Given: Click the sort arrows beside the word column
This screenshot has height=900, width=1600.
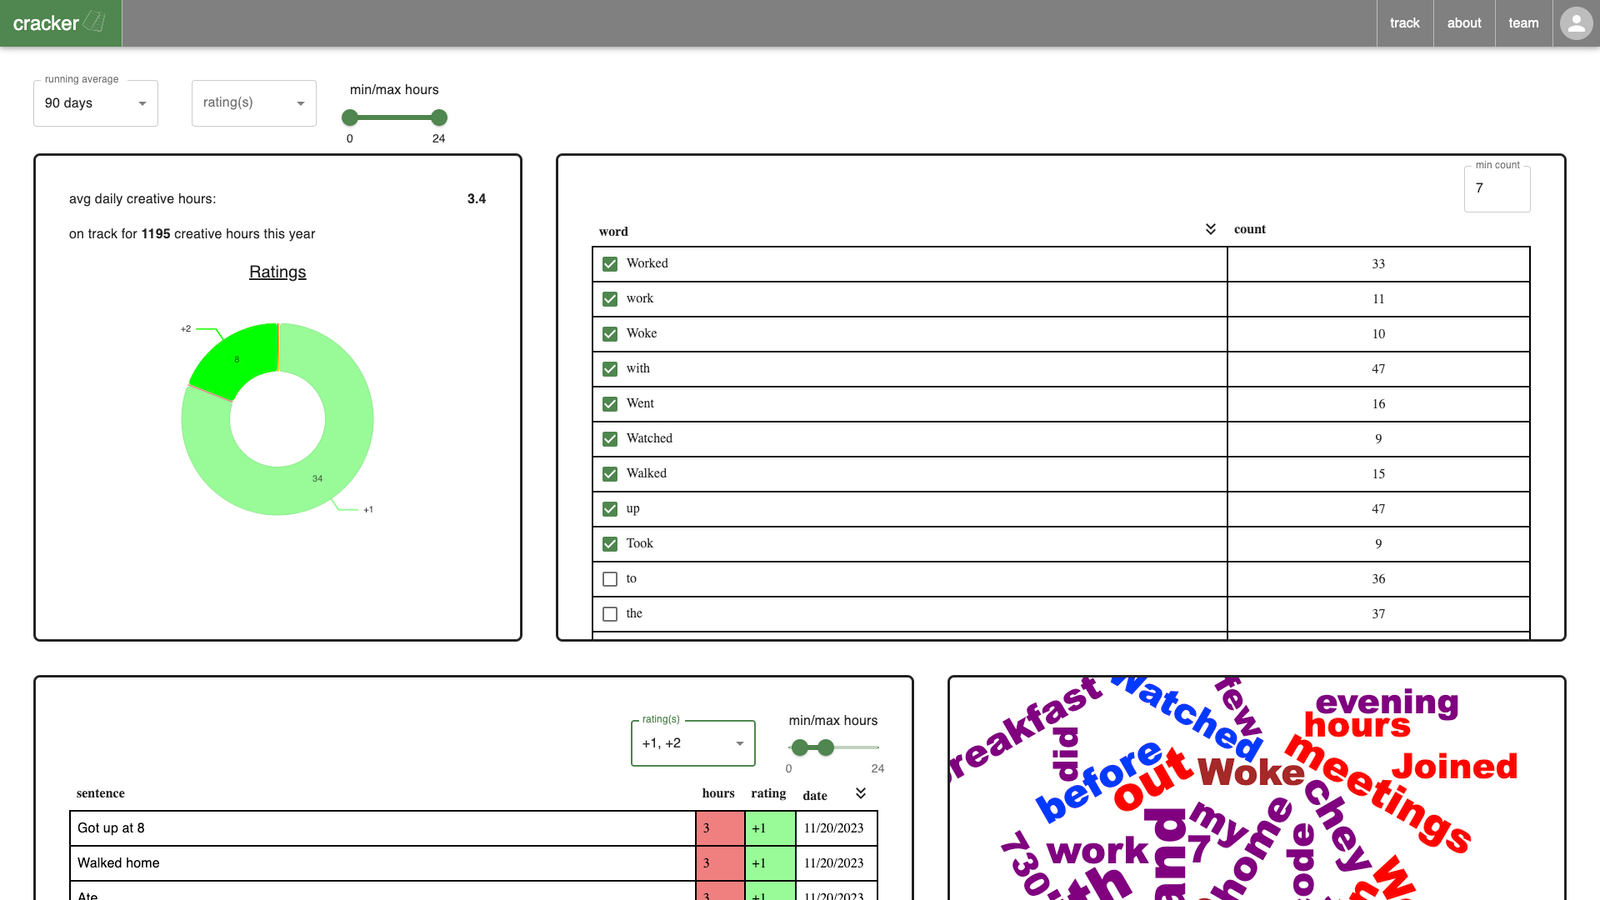Looking at the screenshot, I should [x=1210, y=229].
